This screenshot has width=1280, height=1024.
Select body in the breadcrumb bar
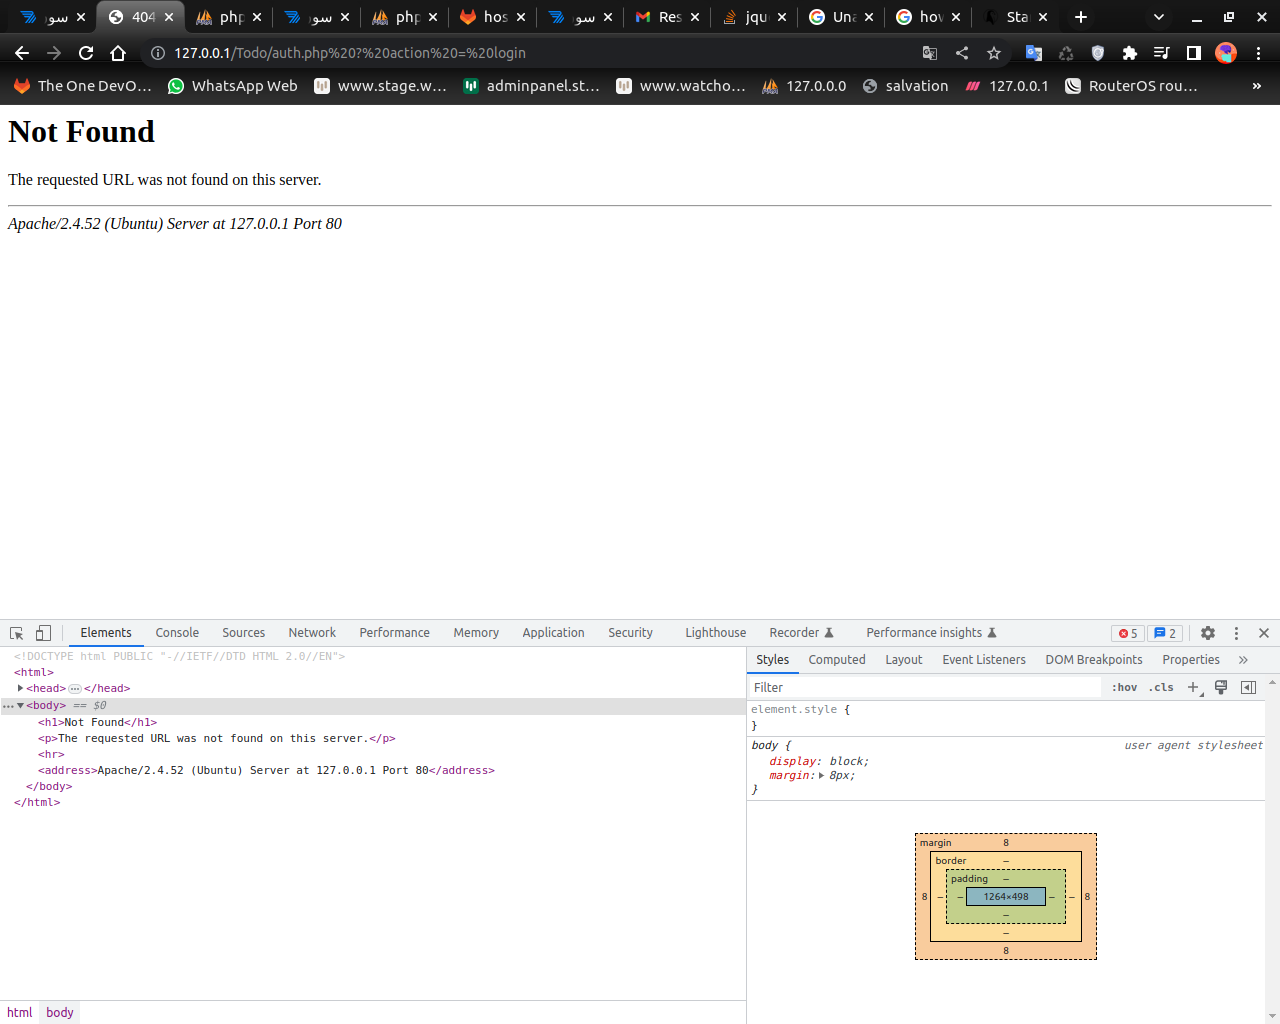coord(60,1012)
